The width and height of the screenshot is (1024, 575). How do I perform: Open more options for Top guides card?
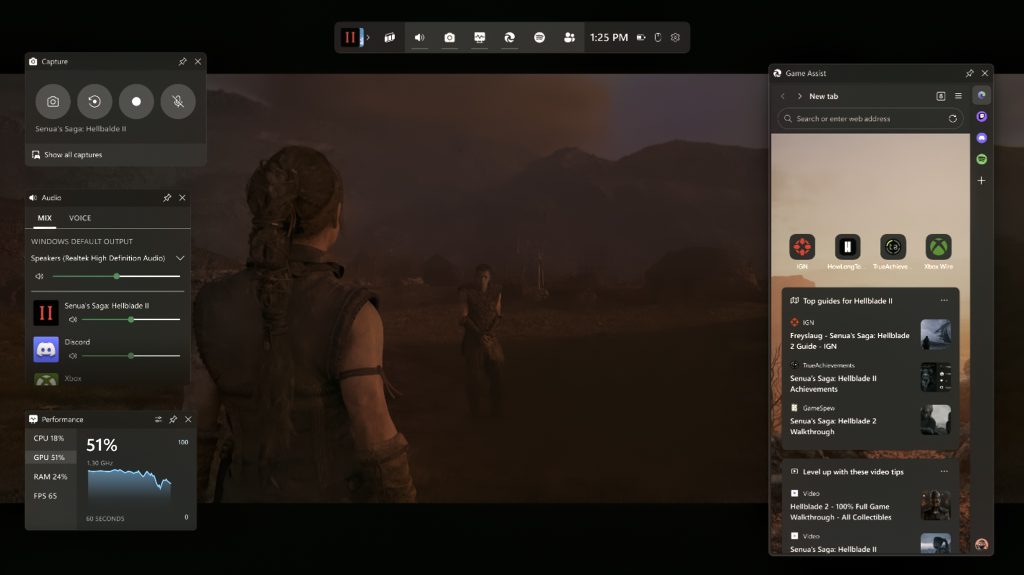tap(944, 301)
